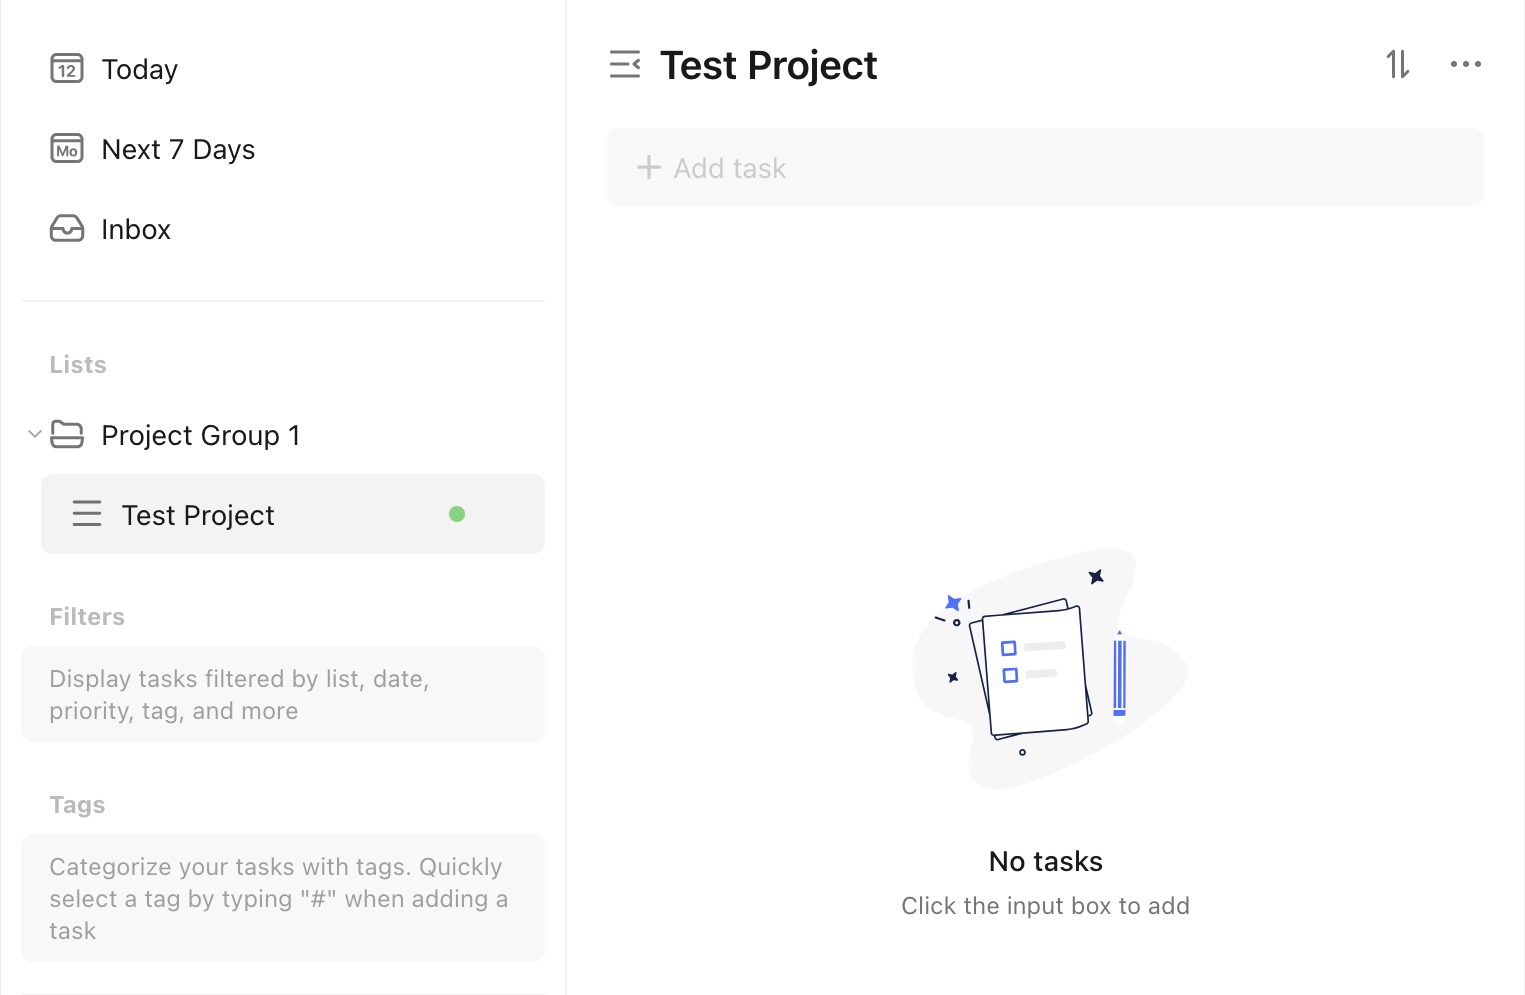Click the plus icon in Add task

[x=649, y=167]
